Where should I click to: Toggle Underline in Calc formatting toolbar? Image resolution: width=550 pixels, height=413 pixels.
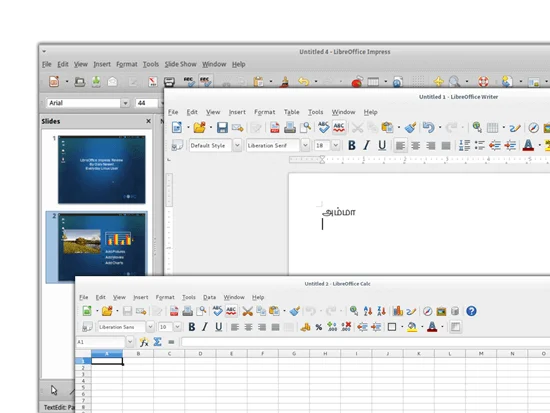pos(219,327)
